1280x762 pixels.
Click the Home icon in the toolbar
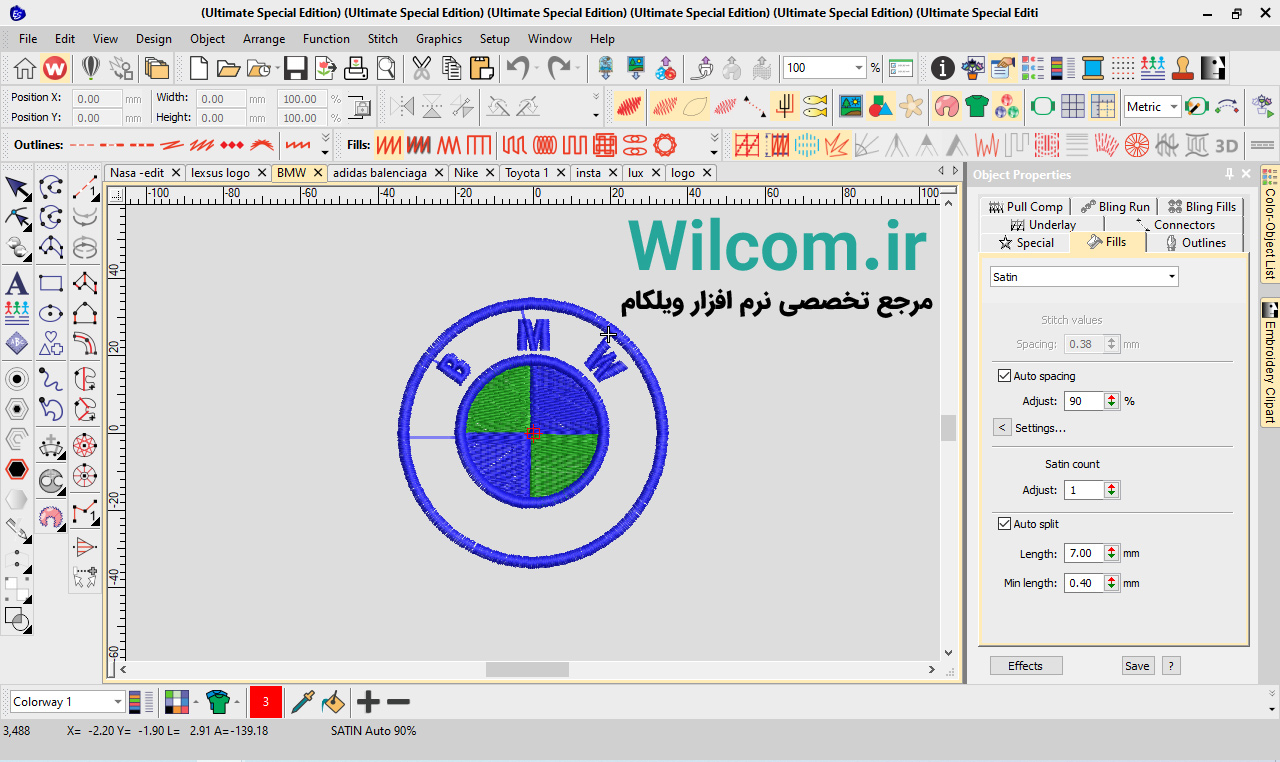tap(25, 68)
